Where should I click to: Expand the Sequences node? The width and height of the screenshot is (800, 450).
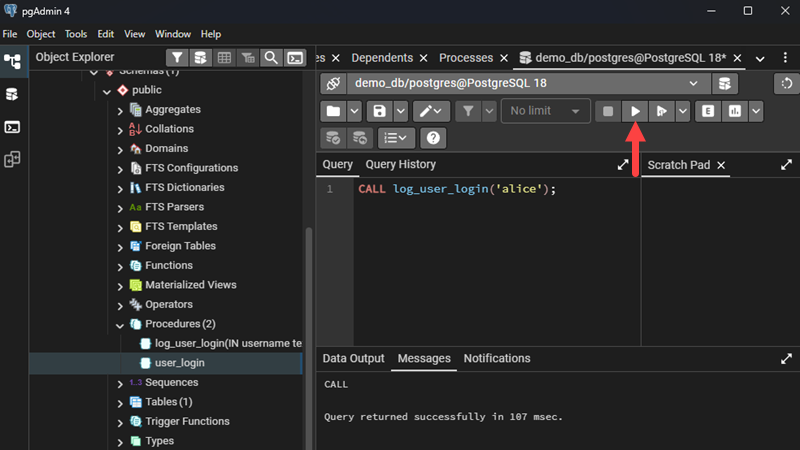pyautogui.click(x=120, y=384)
